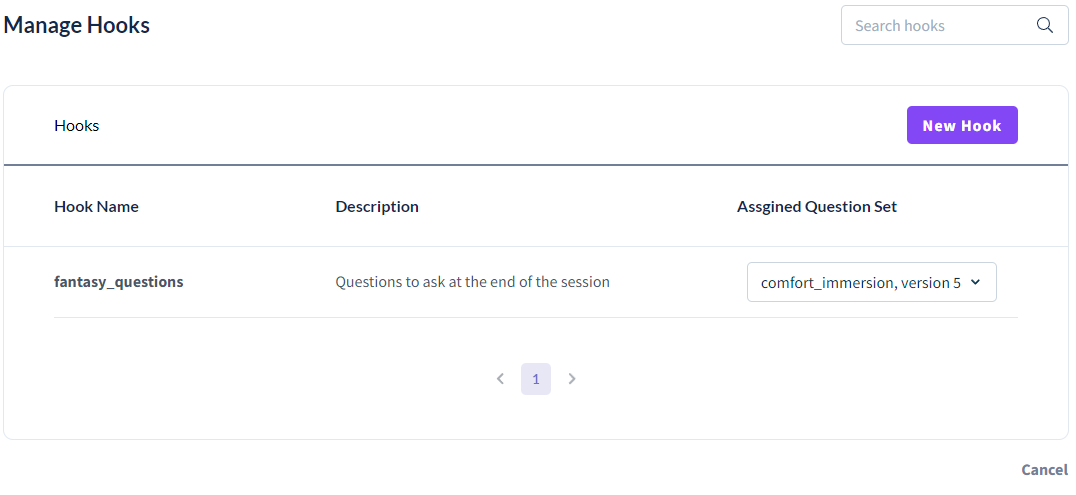Open the fantasy_questions hook name
Viewport: 1076px width, 495px height.
coord(119,281)
